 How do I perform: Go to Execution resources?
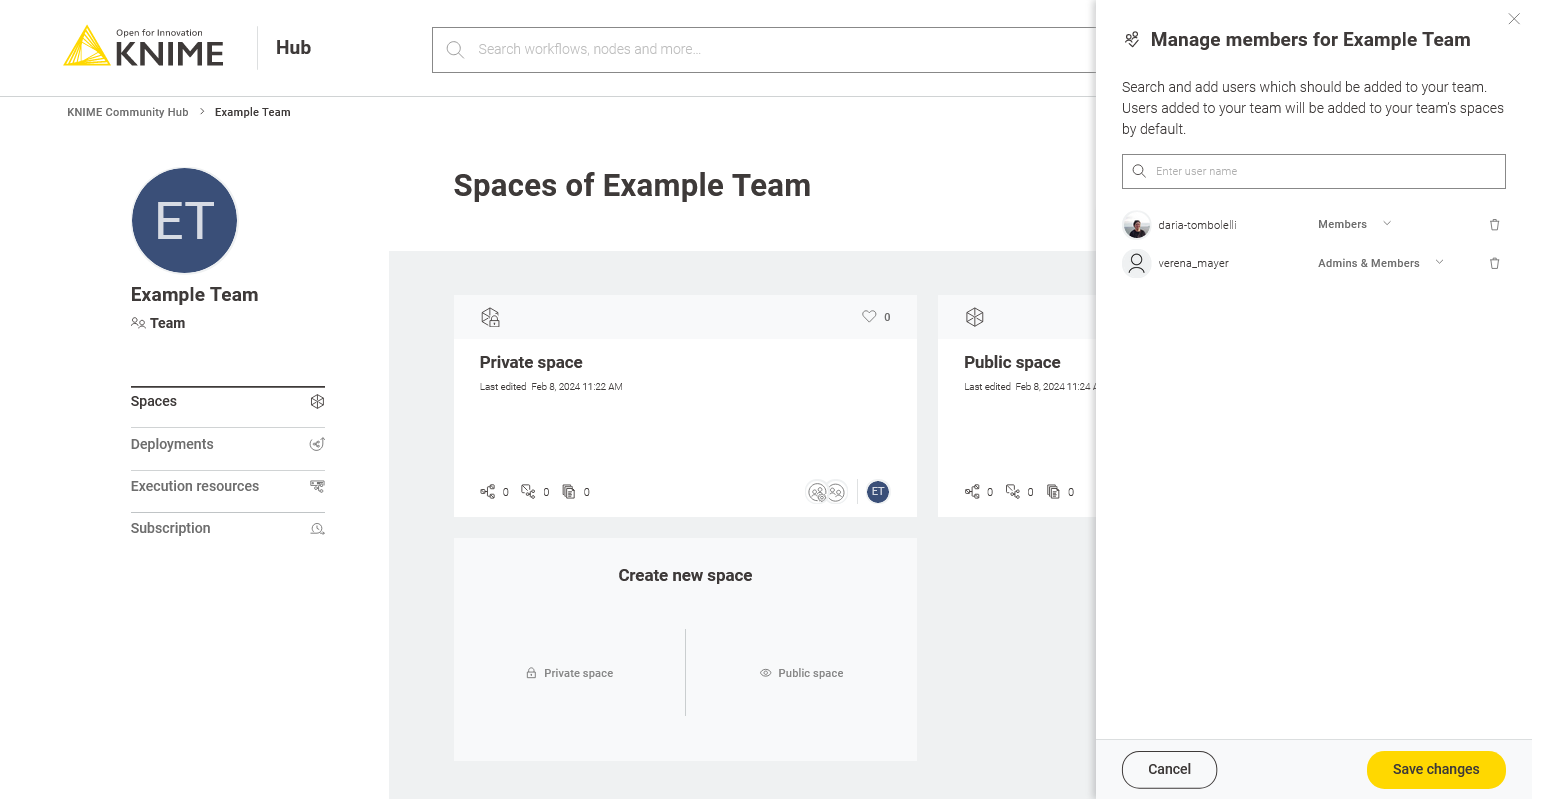click(228, 486)
